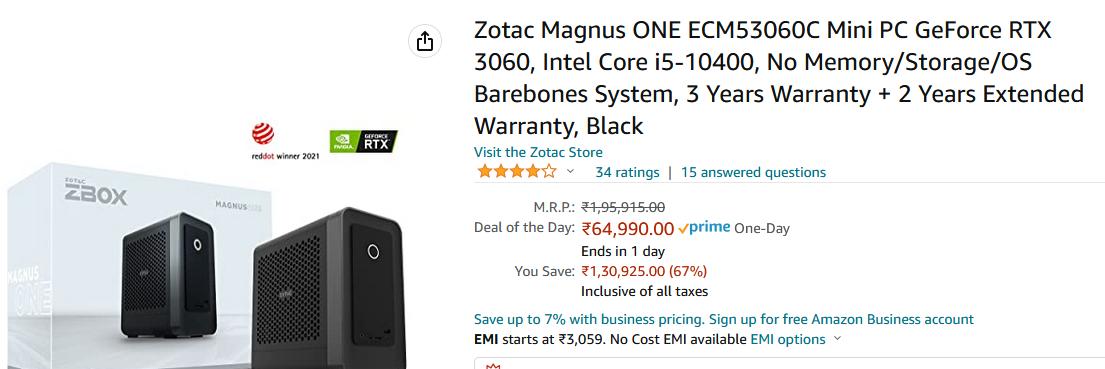
Task: Click the deal price ₹64,990.00
Action: pos(628,229)
